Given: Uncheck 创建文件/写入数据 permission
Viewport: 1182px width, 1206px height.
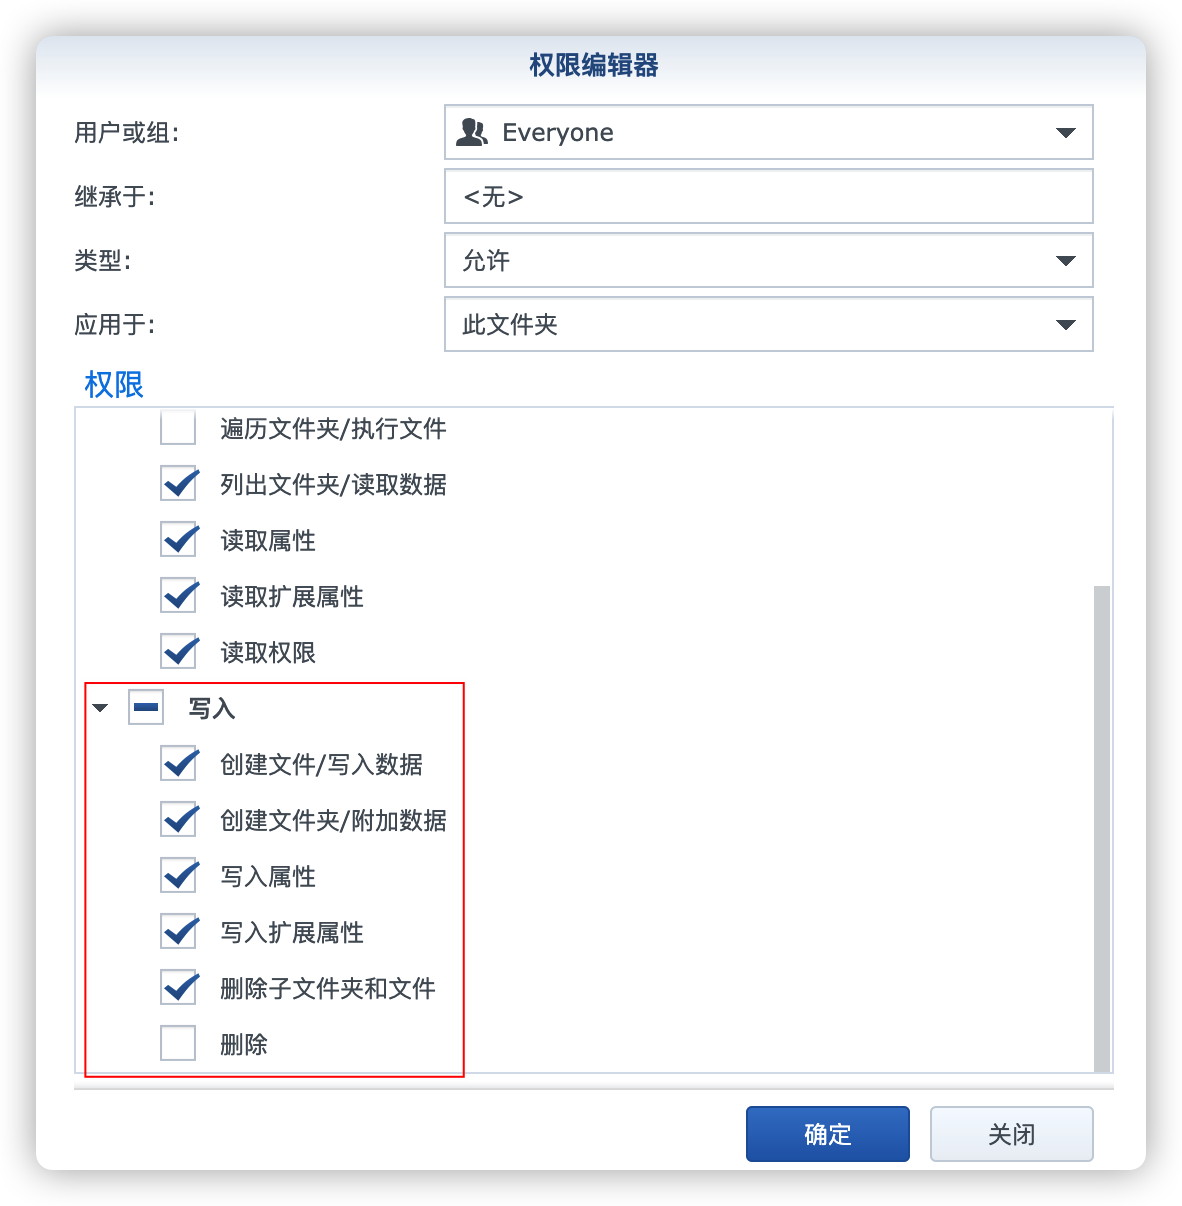Looking at the screenshot, I should [x=179, y=764].
